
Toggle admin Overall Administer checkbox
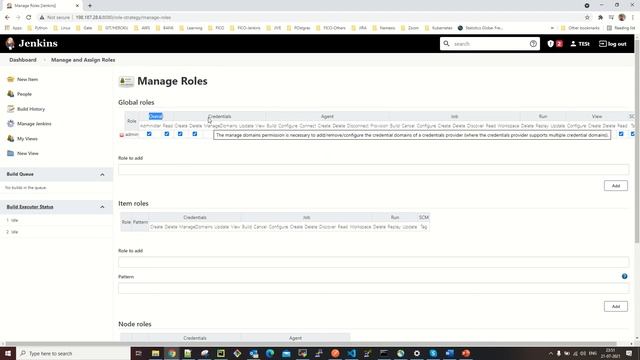tap(149, 134)
